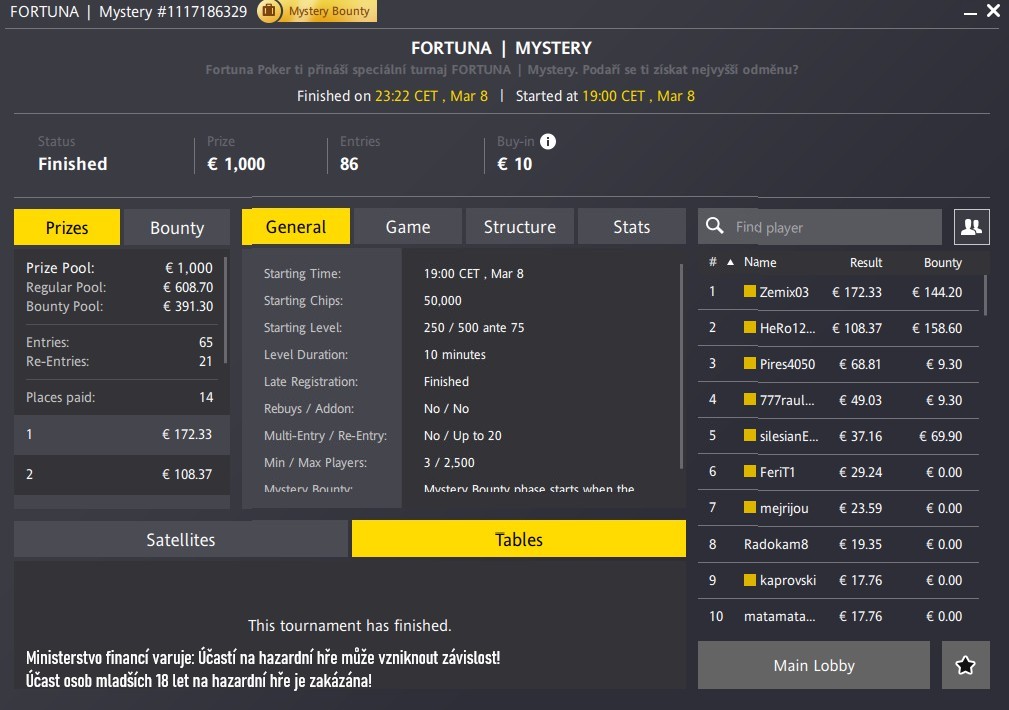
Task: Click the General info panel scrollbar
Action: (x=681, y=366)
